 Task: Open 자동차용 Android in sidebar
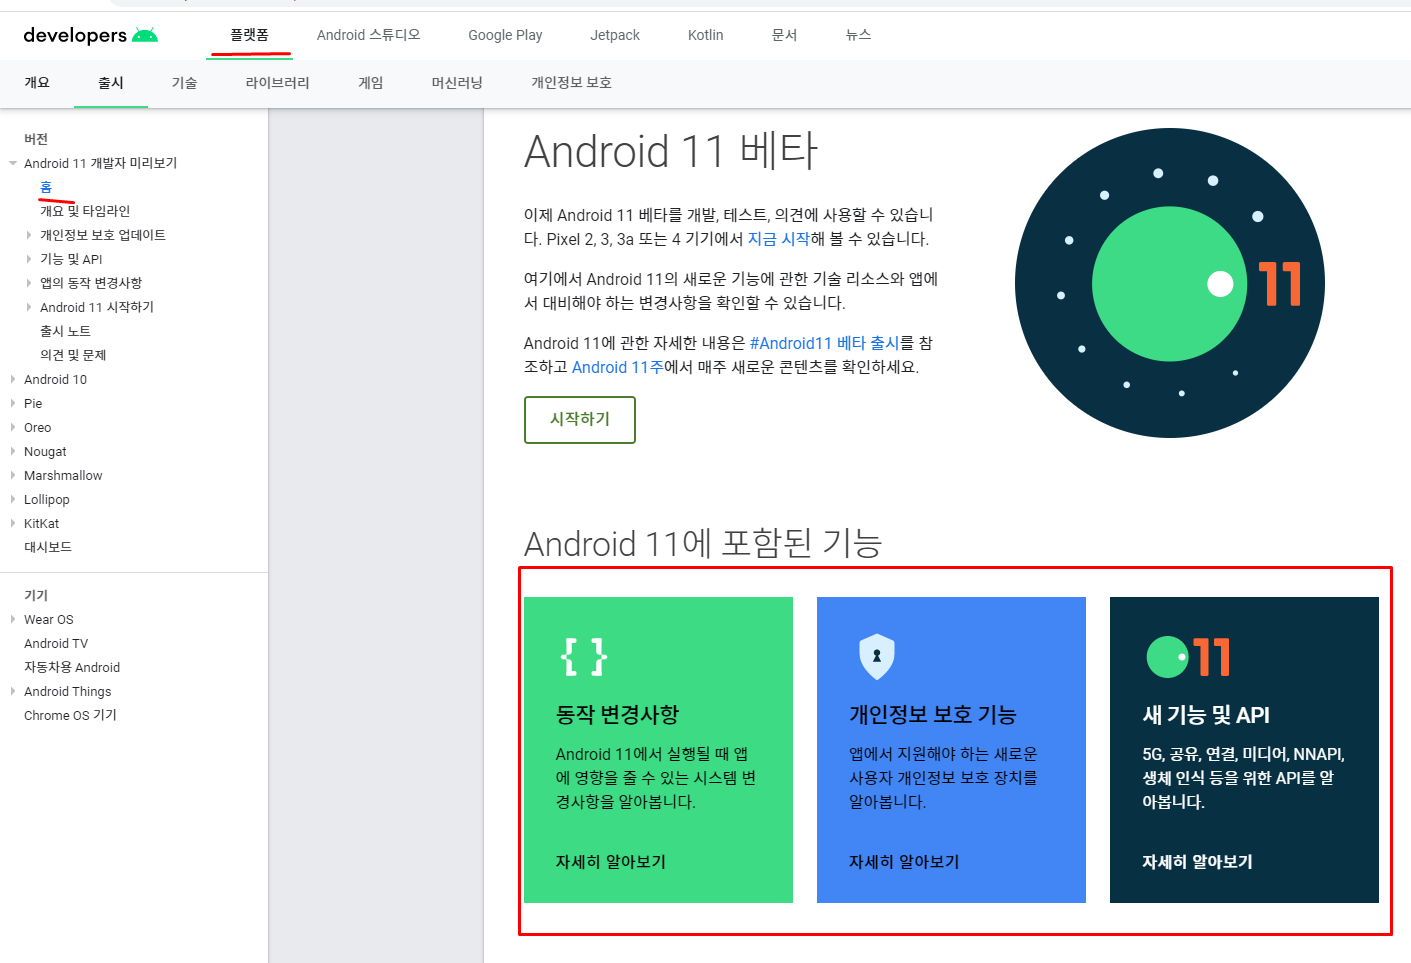click(x=72, y=667)
